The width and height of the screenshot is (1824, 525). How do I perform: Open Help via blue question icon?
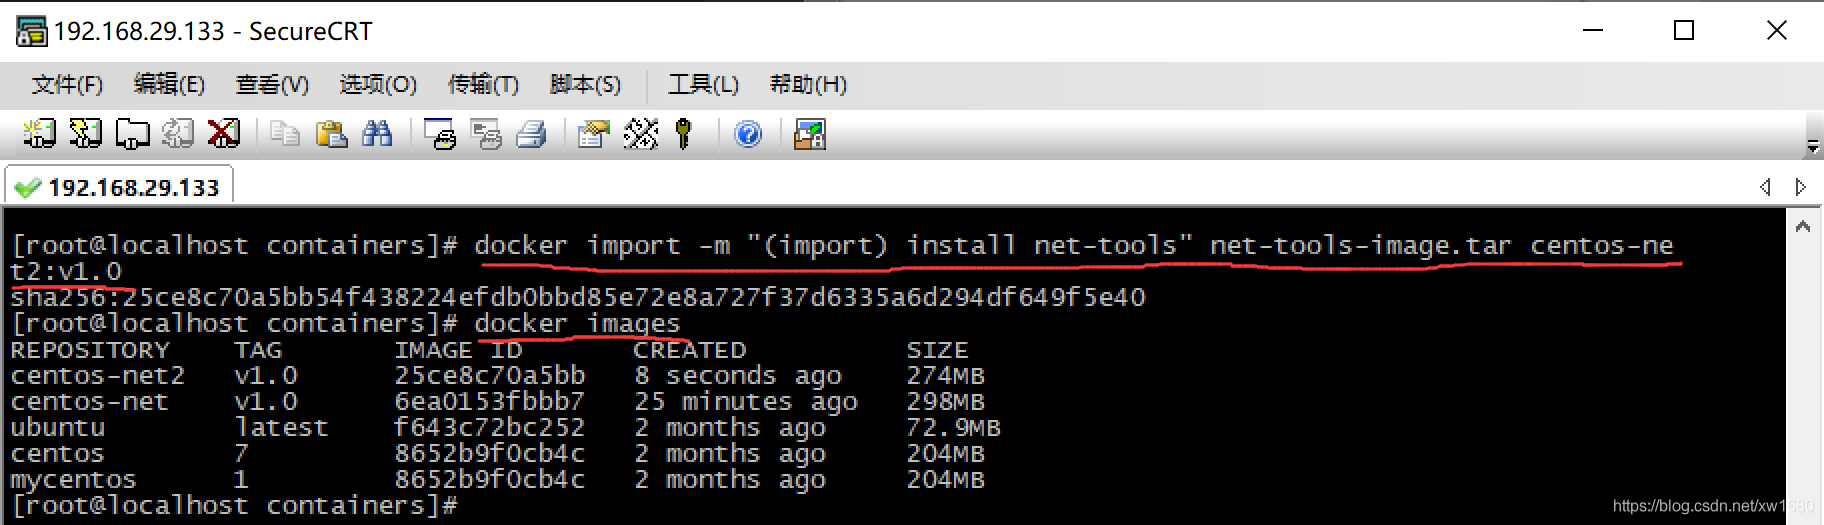click(x=748, y=133)
